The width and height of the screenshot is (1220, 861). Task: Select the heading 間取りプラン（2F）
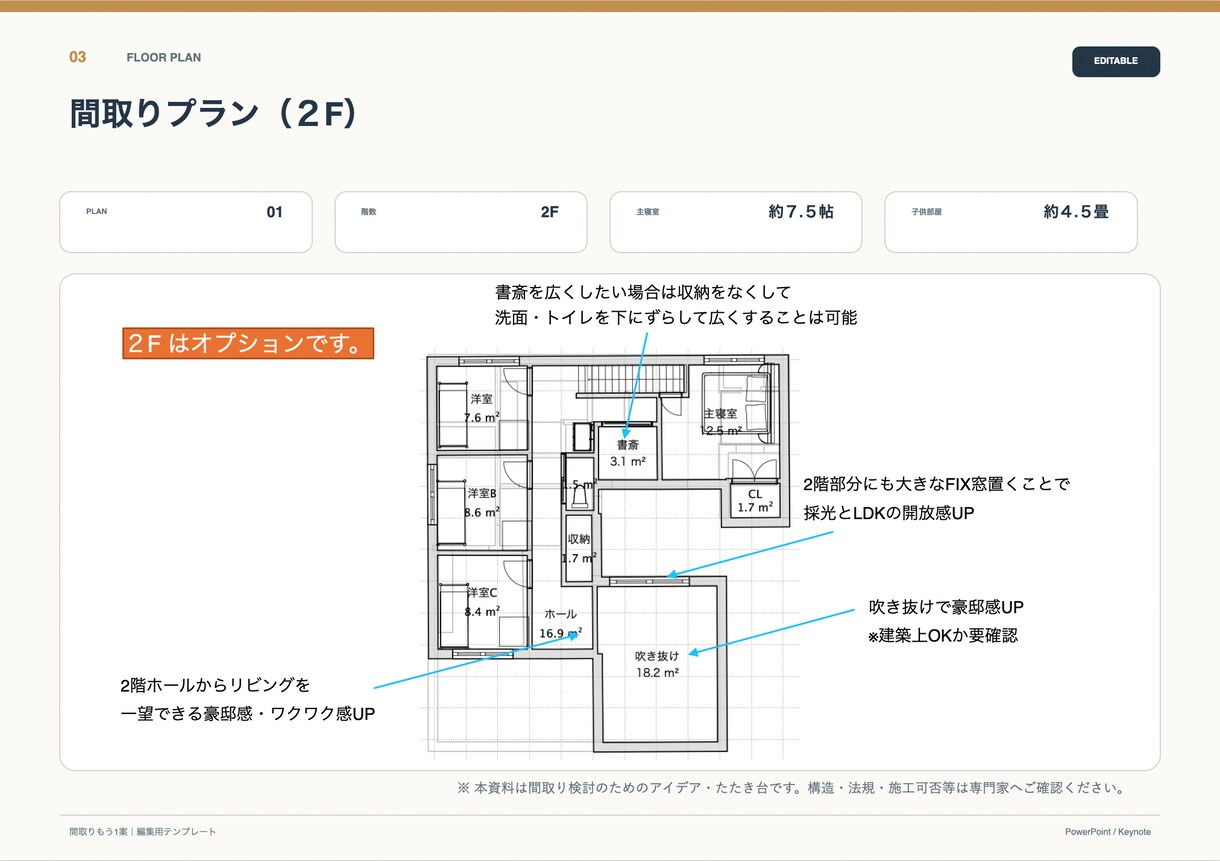[214, 114]
